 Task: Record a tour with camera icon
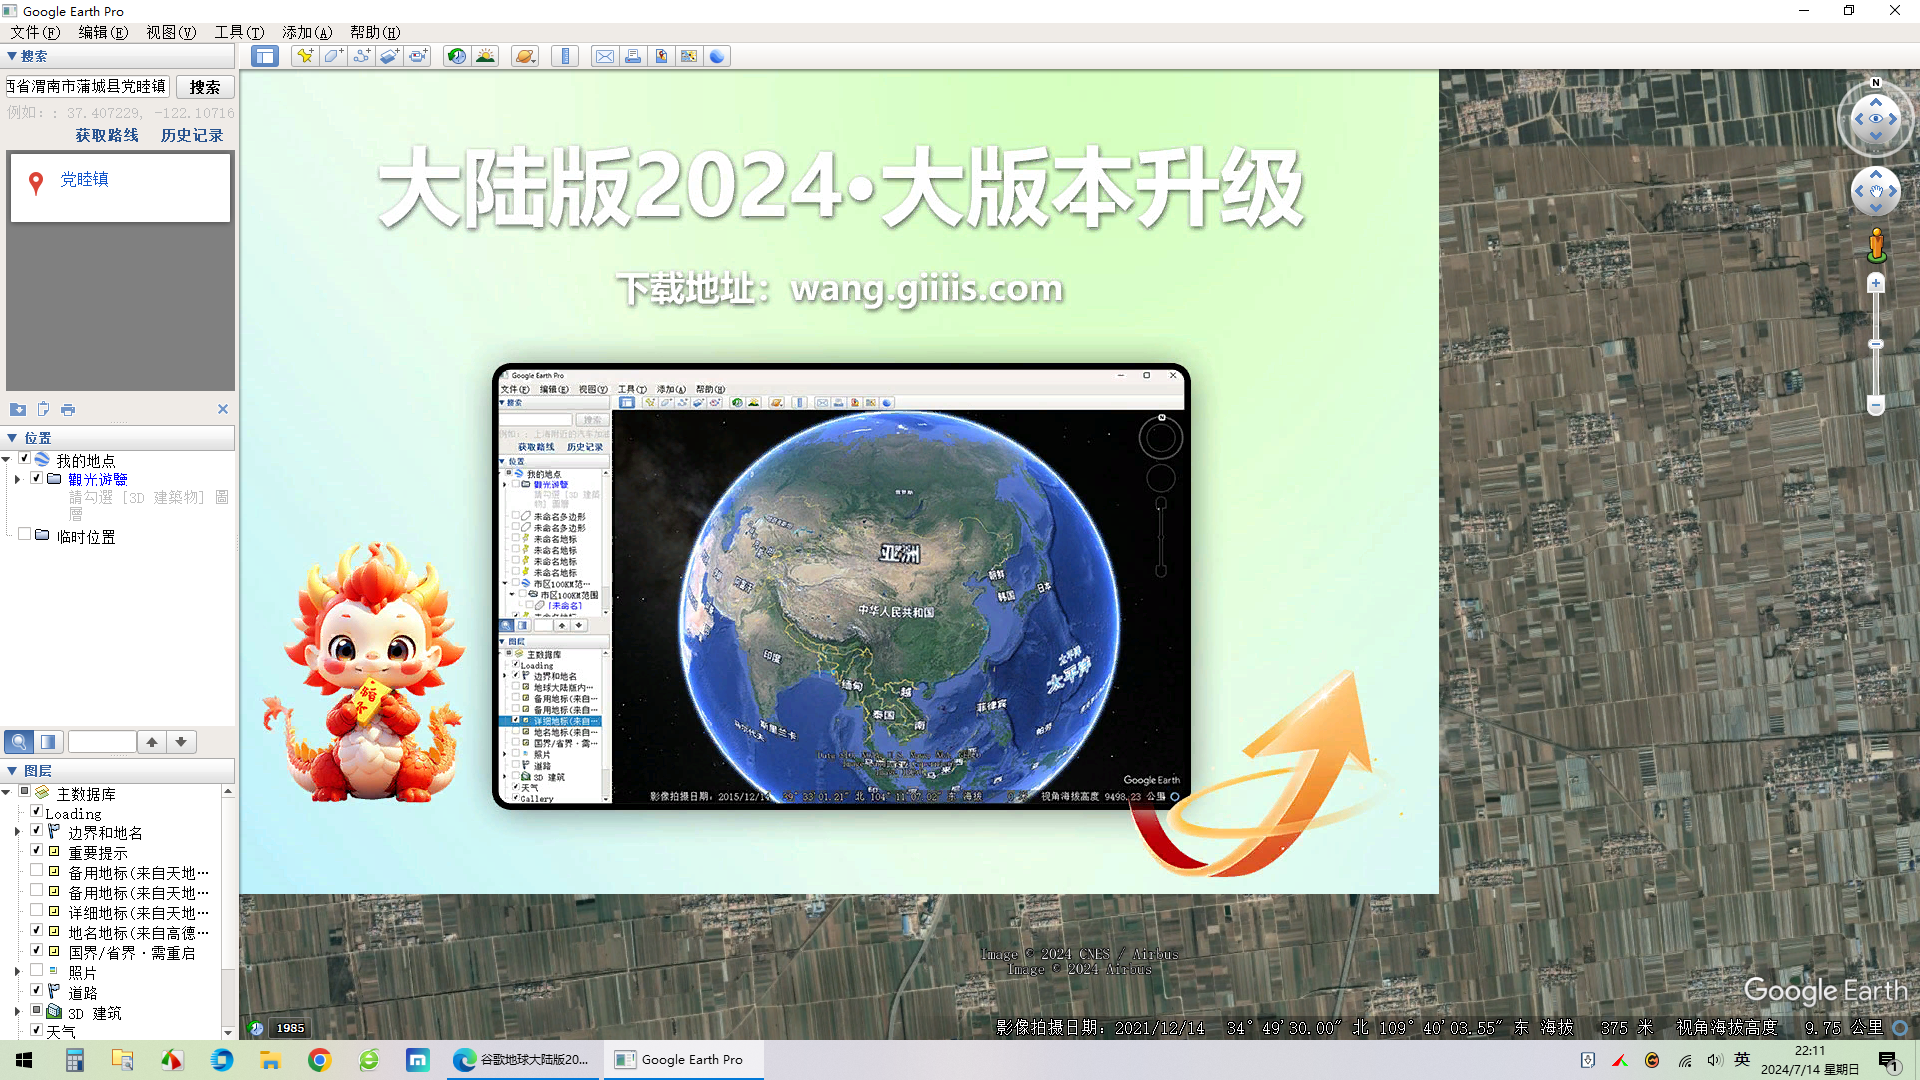click(417, 56)
